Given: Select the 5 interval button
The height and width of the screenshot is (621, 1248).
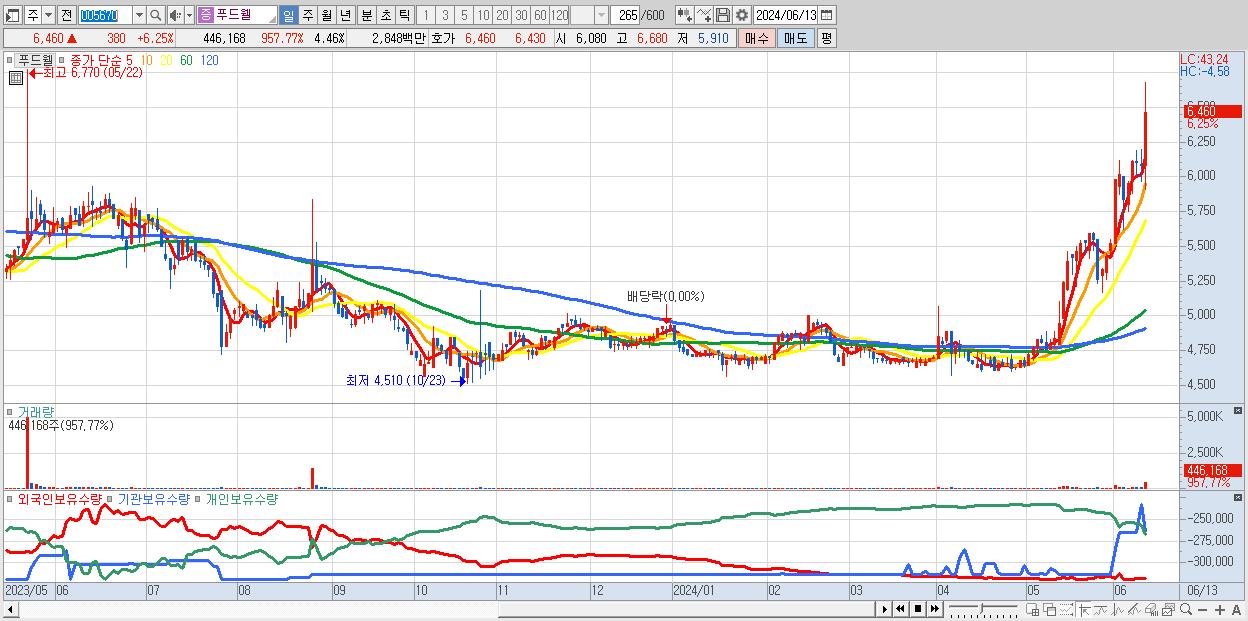Looking at the screenshot, I should coord(464,15).
